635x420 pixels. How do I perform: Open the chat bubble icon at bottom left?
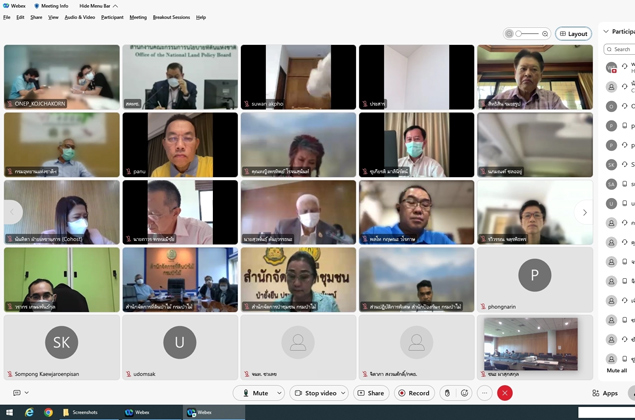pyautogui.click(x=17, y=393)
